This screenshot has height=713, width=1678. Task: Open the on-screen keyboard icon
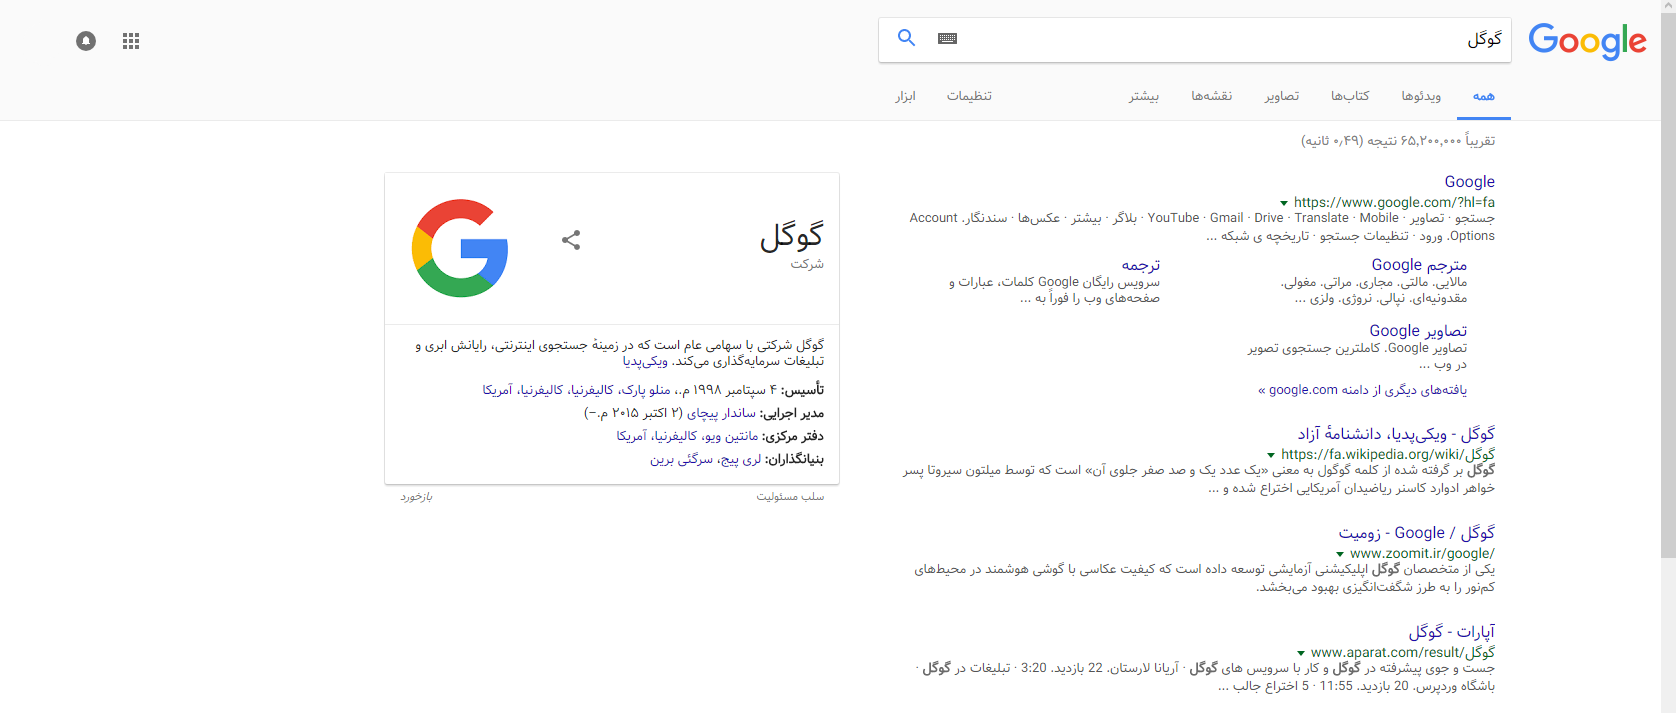click(948, 38)
